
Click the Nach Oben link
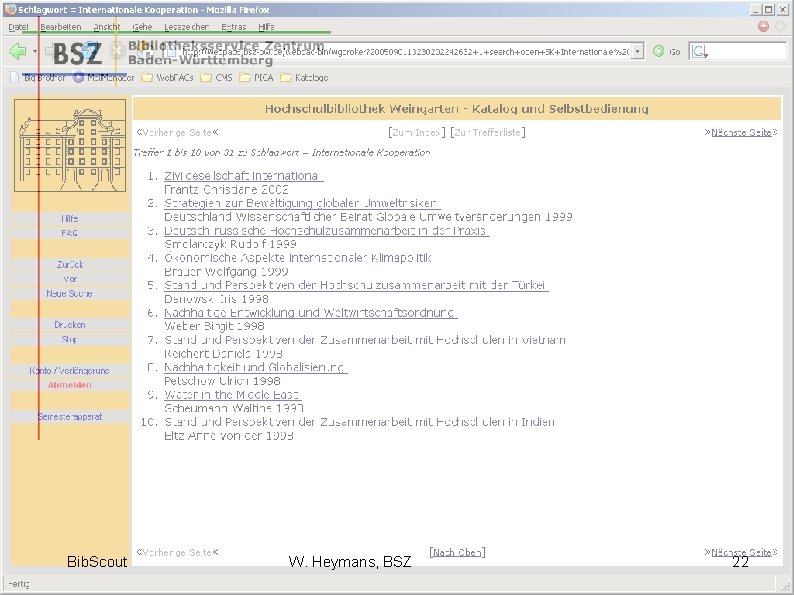(457, 552)
